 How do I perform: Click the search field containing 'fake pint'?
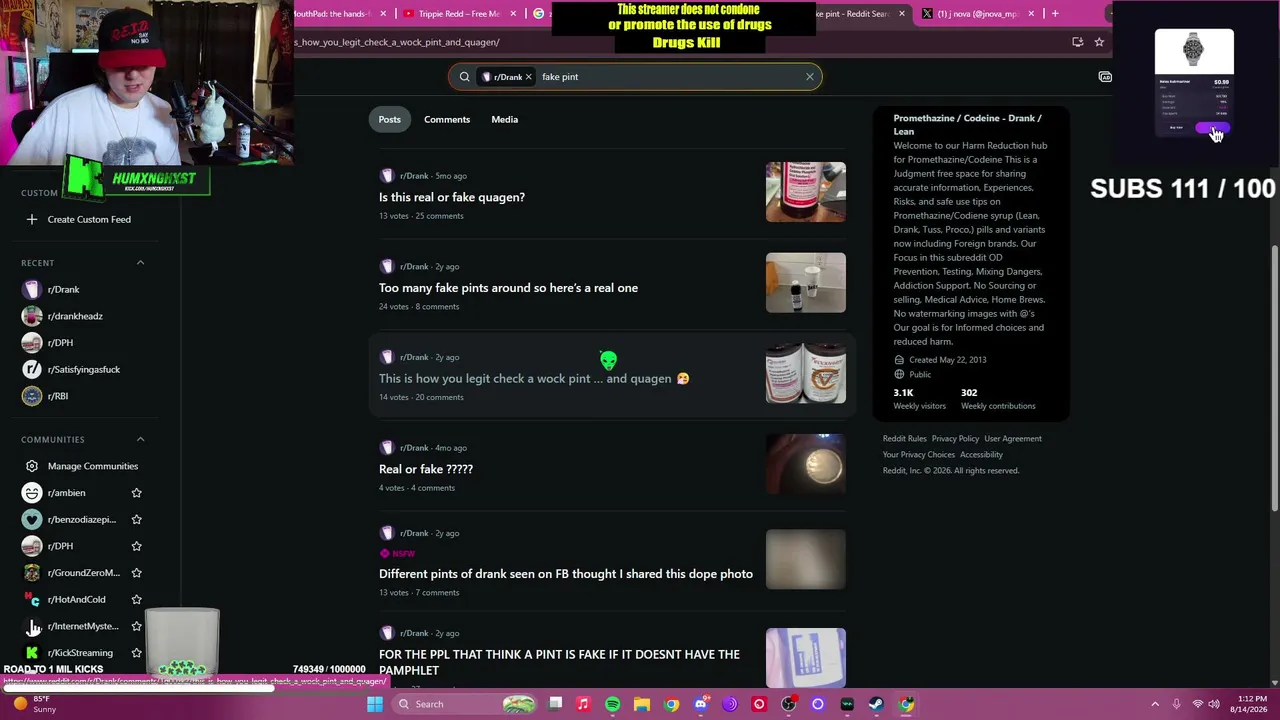click(x=635, y=77)
